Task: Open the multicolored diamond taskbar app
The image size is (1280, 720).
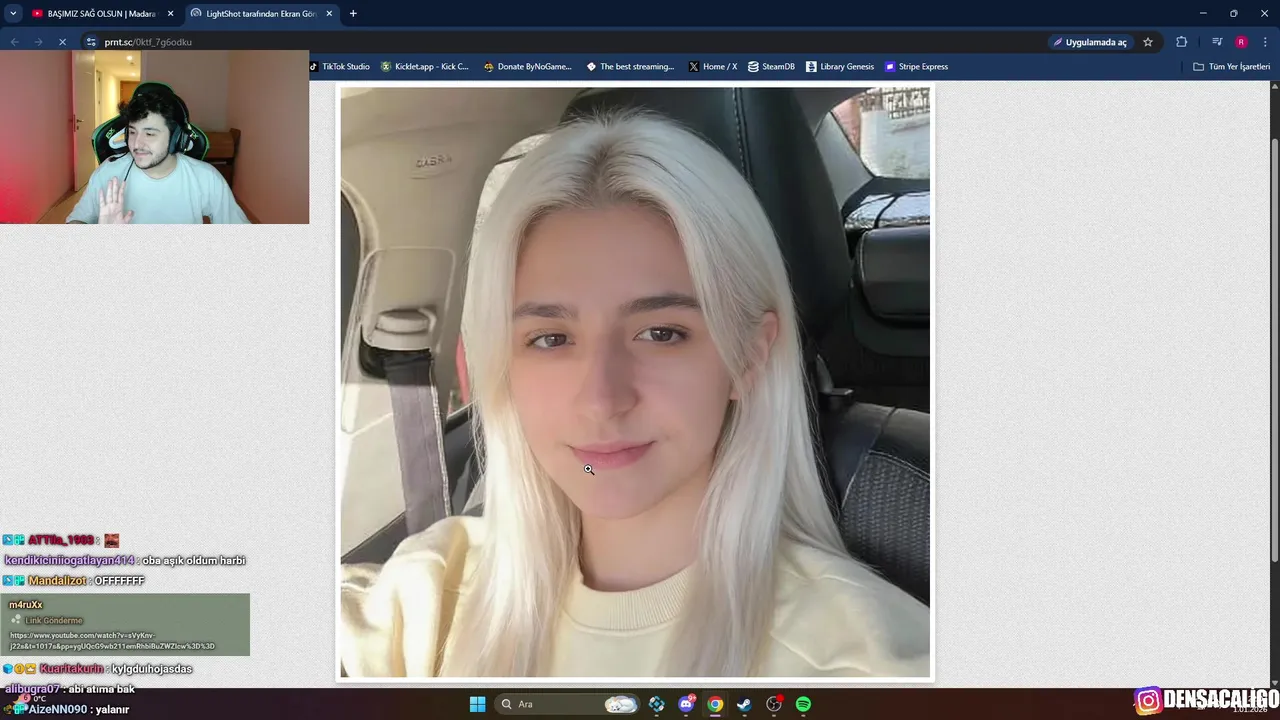Action: pos(656,704)
